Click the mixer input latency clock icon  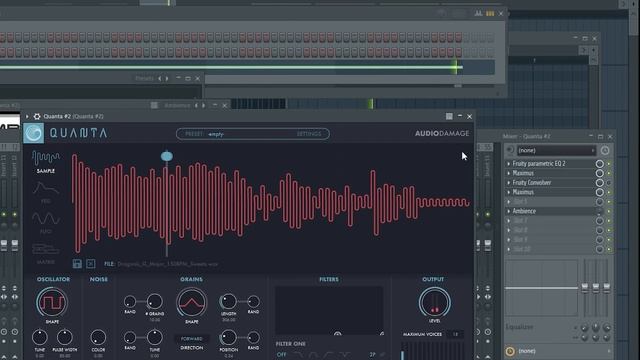pyautogui.click(x=605, y=150)
